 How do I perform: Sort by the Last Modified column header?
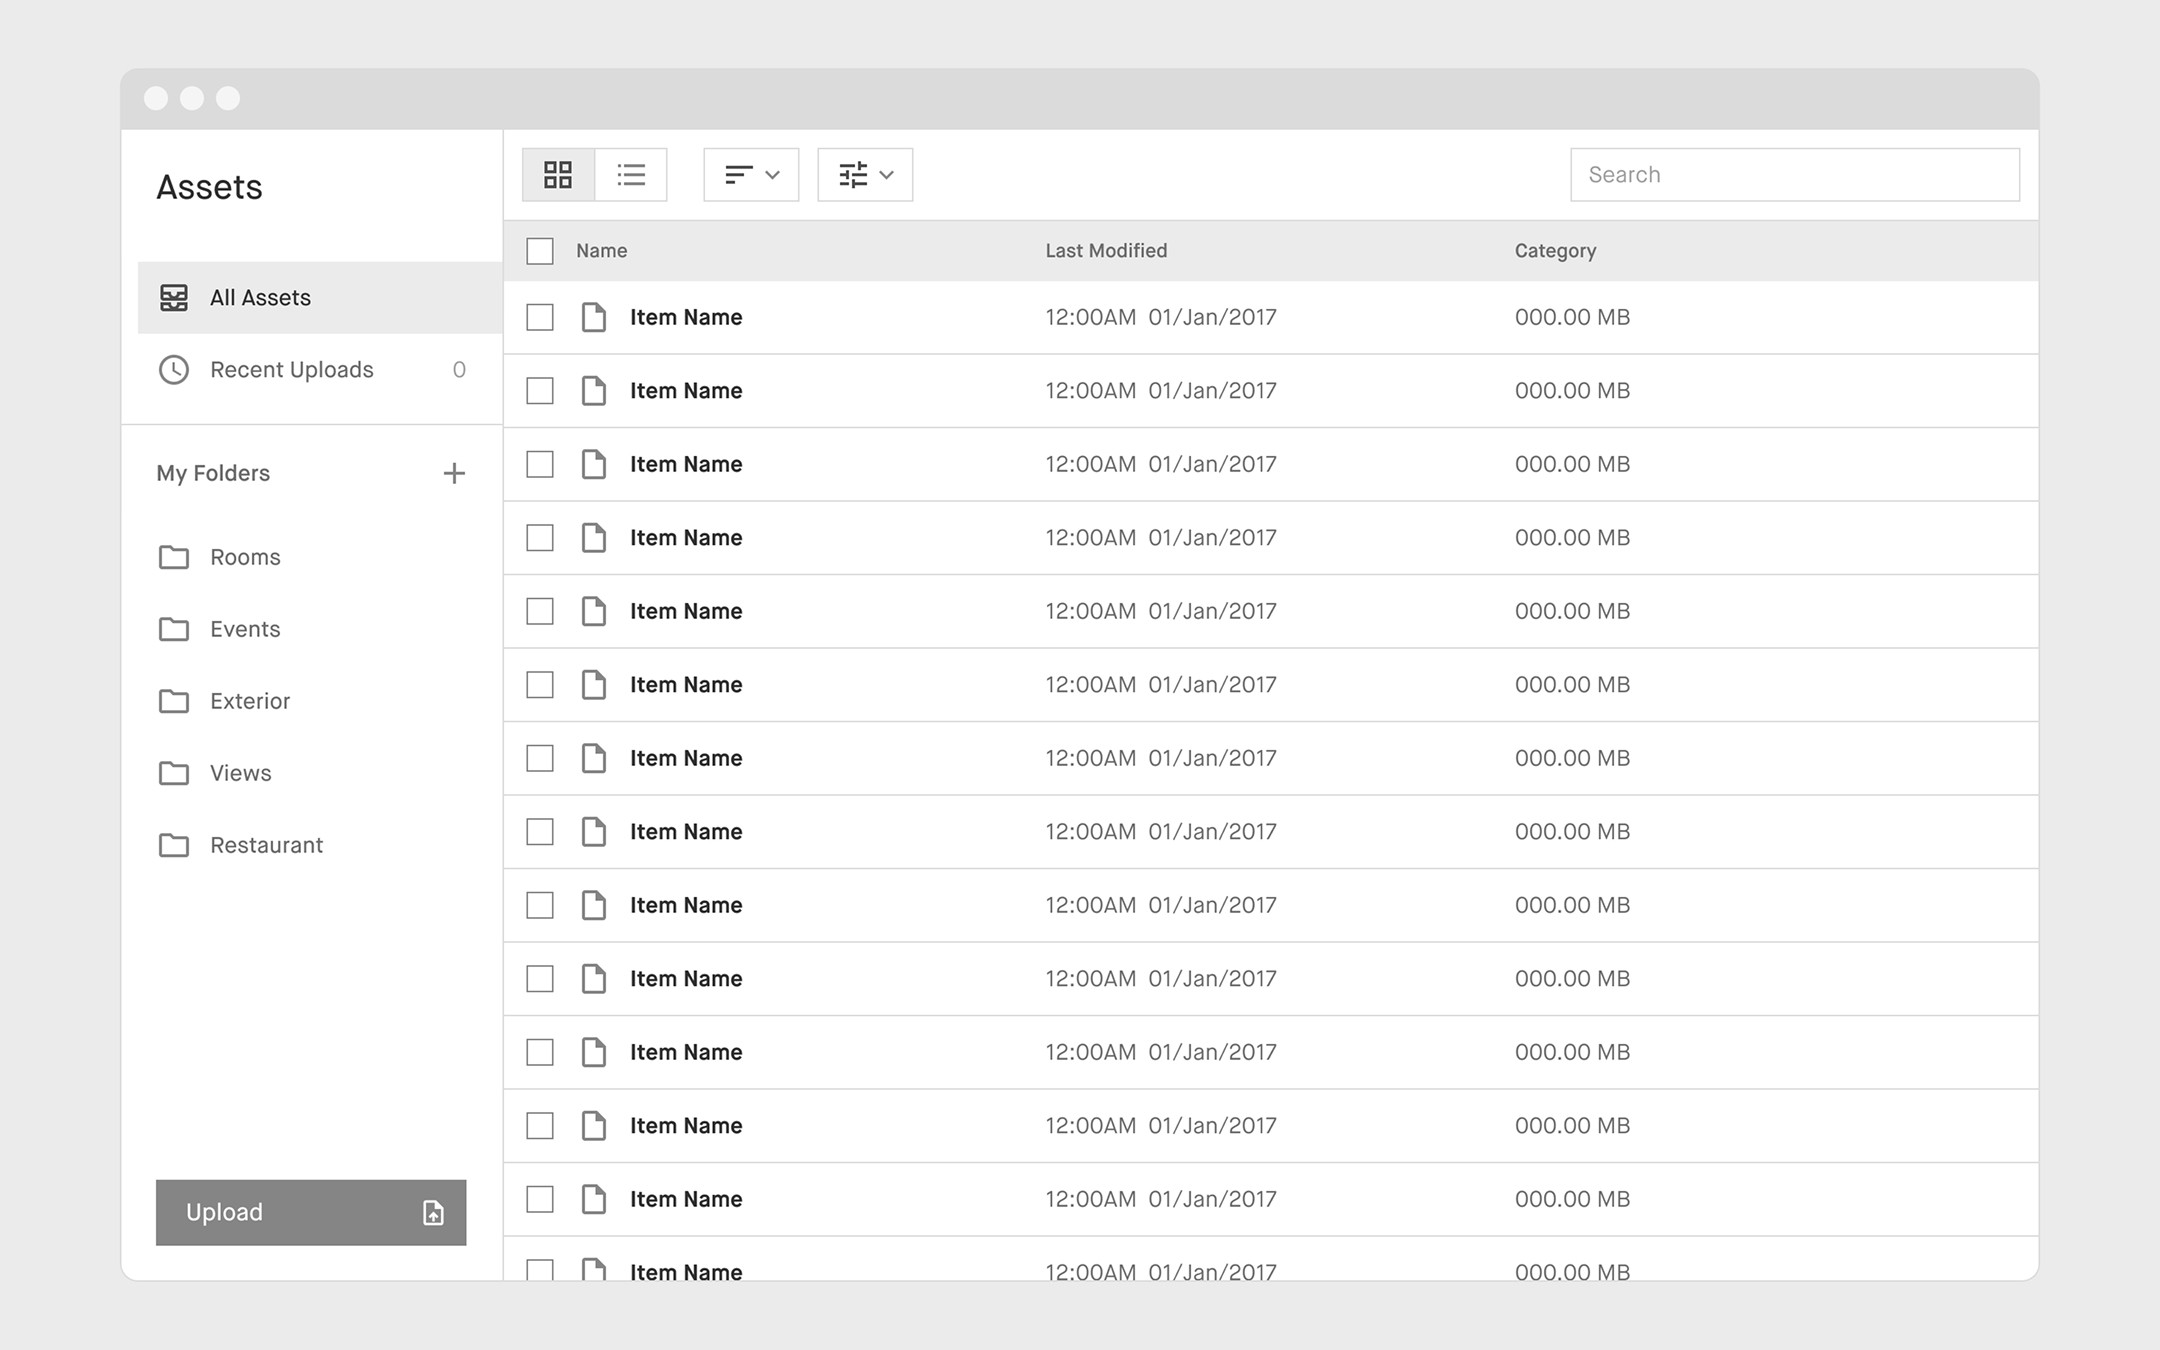[1106, 251]
